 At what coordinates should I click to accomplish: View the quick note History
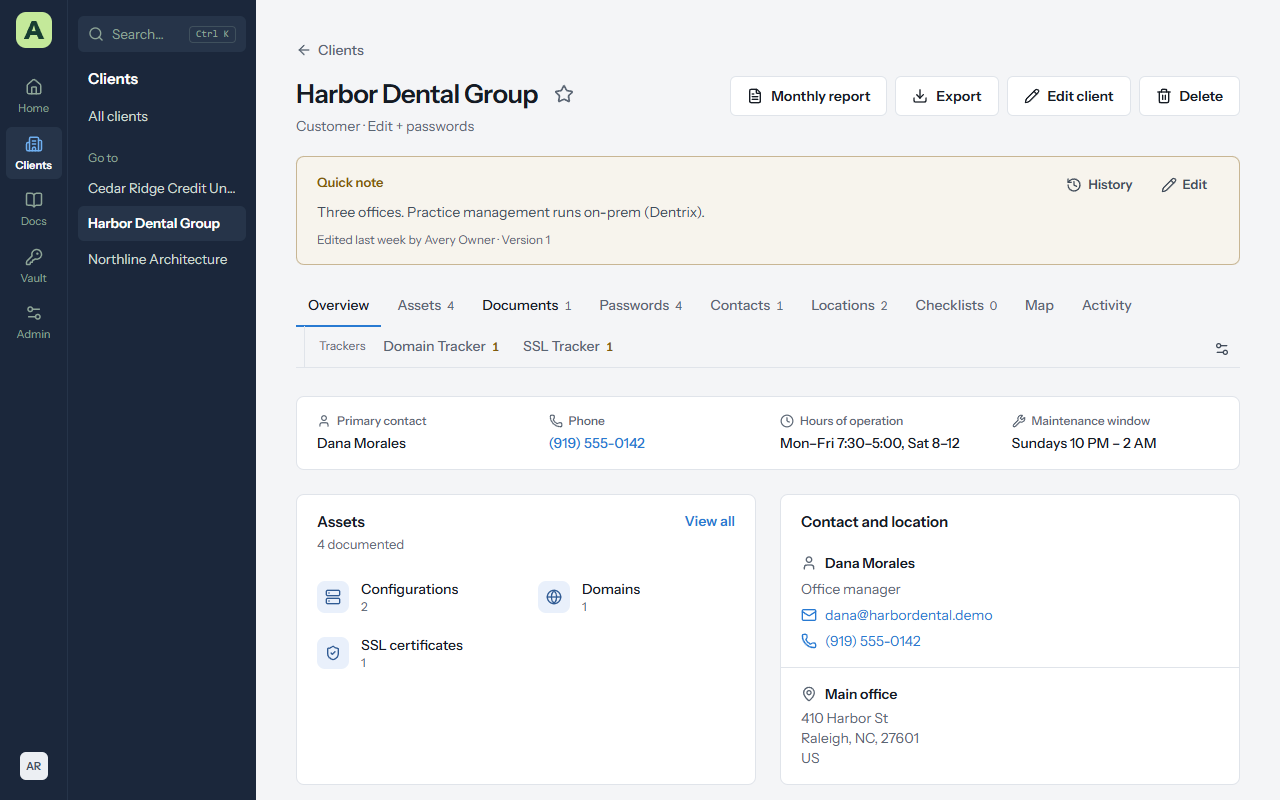(x=1099, y=185)
